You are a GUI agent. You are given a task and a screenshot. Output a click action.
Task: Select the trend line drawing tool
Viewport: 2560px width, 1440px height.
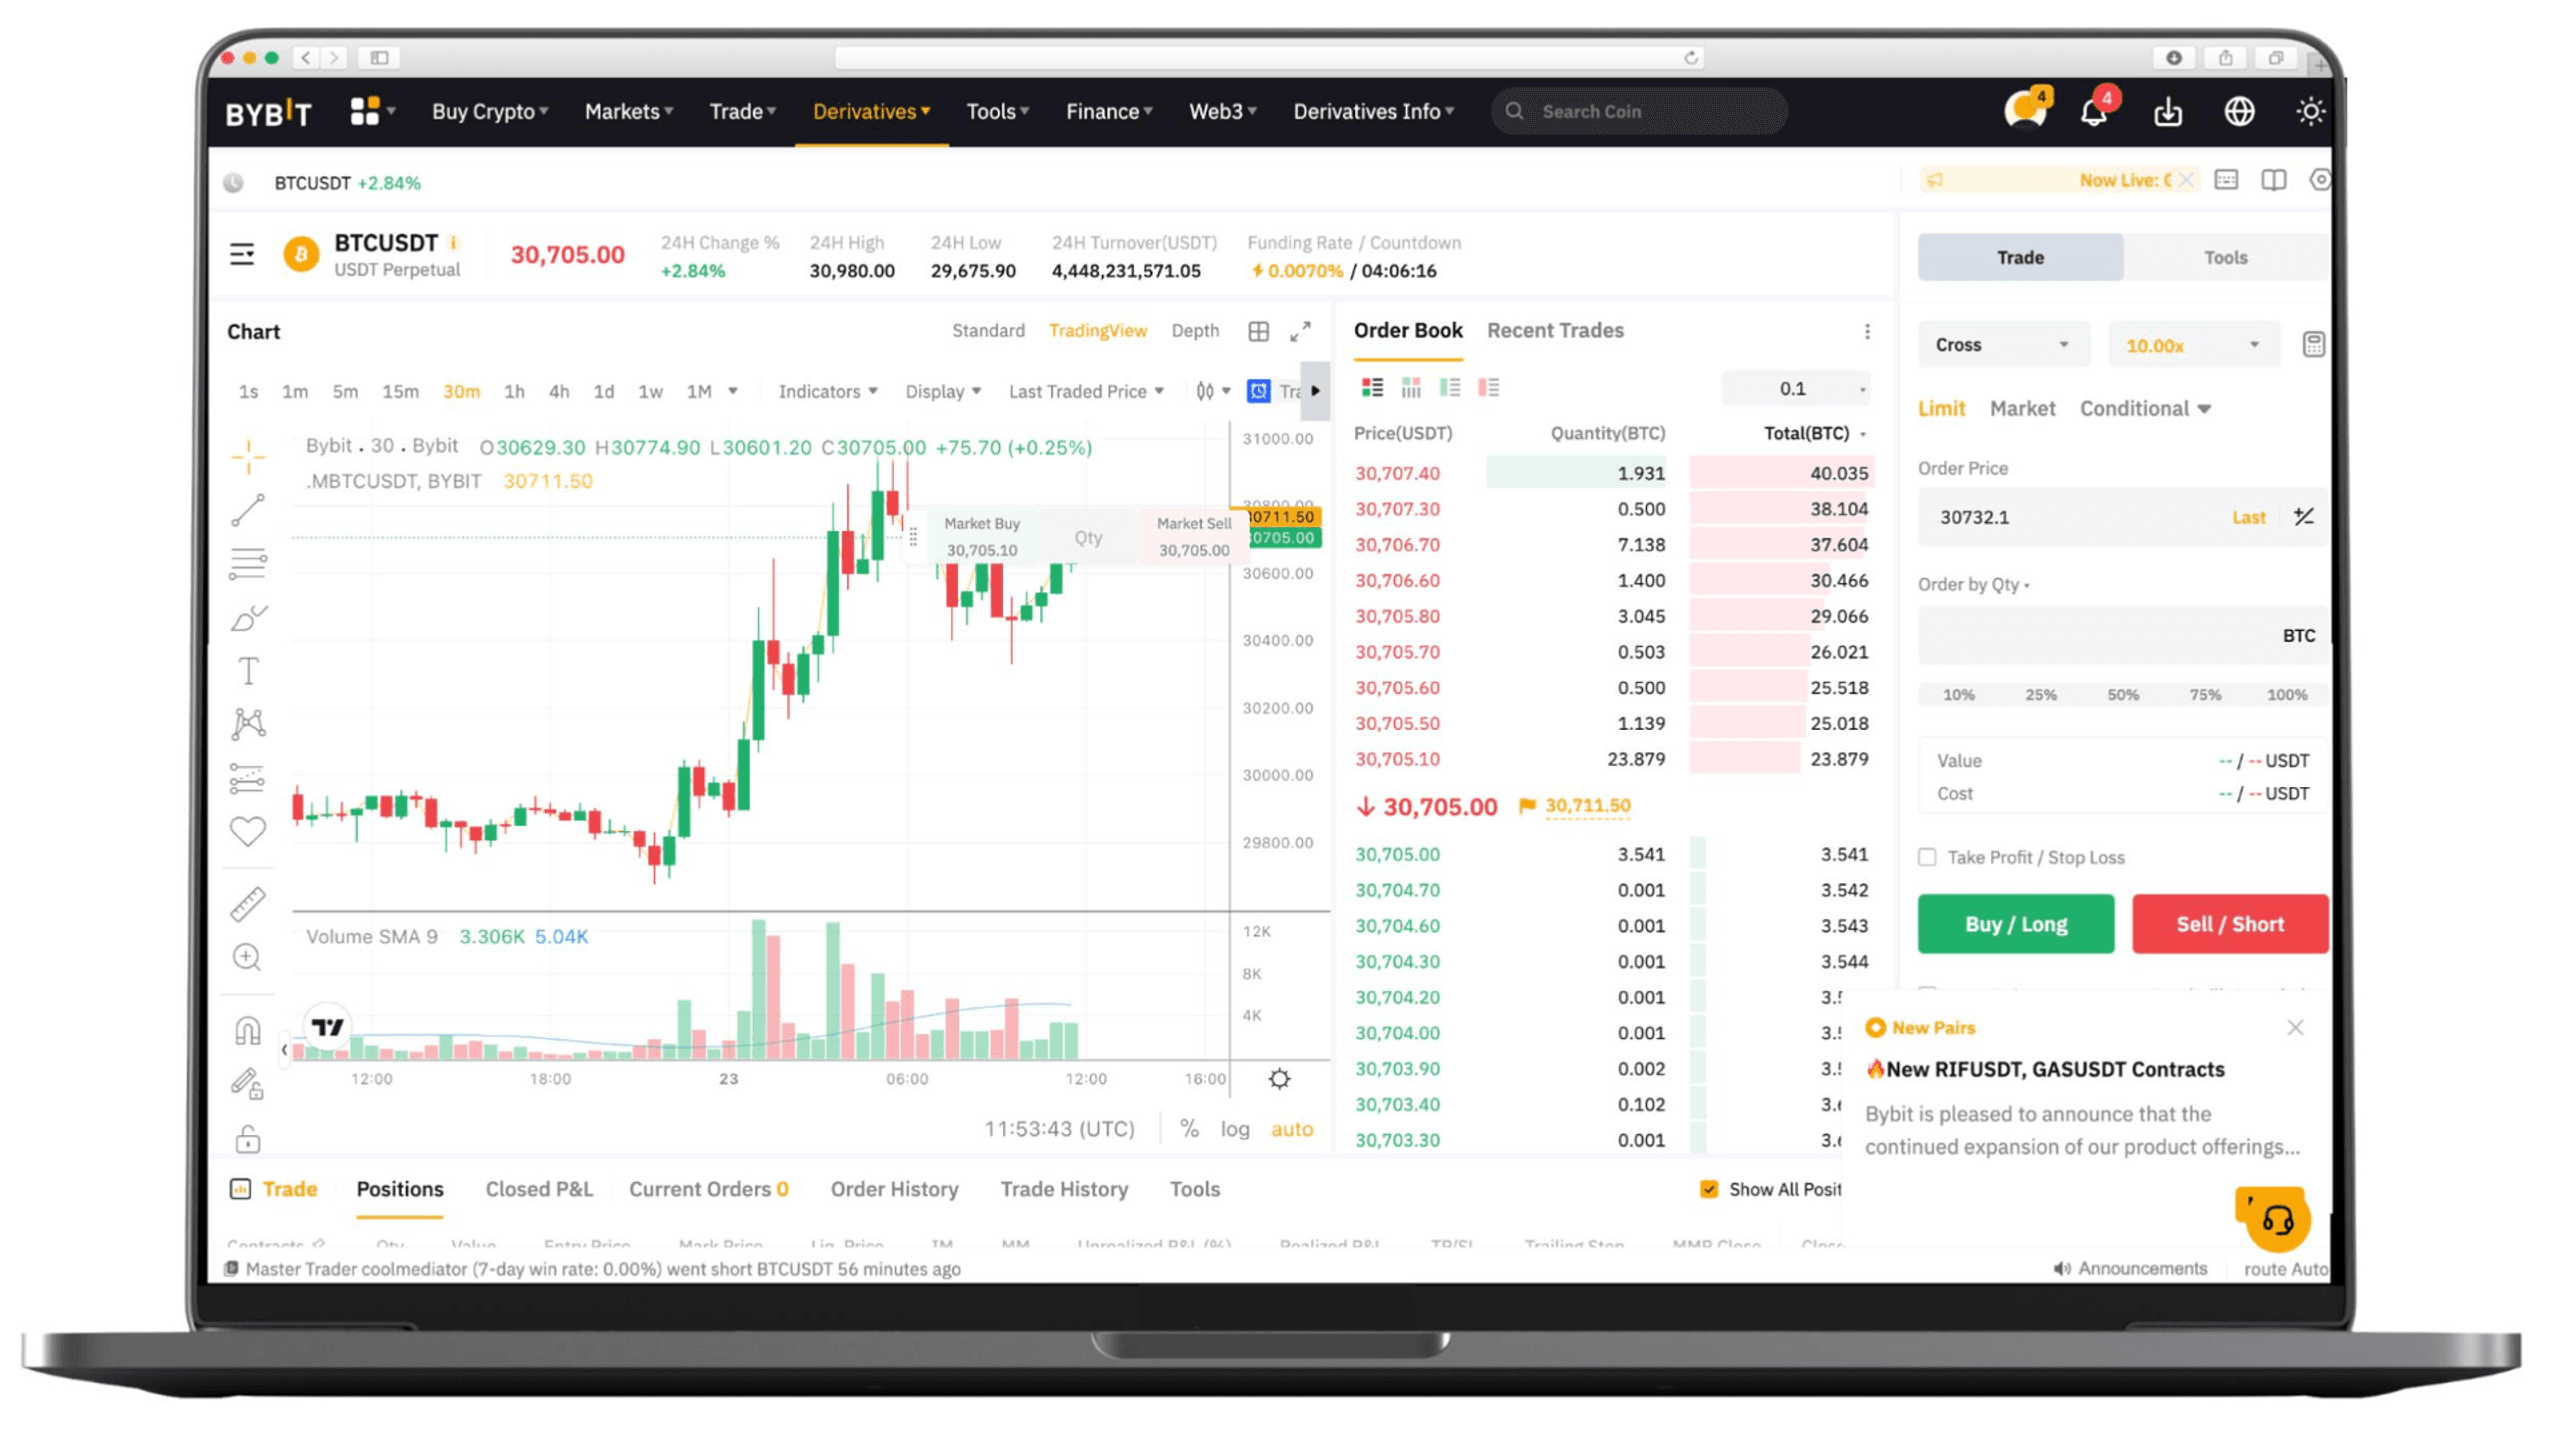[x=248, y=510]
